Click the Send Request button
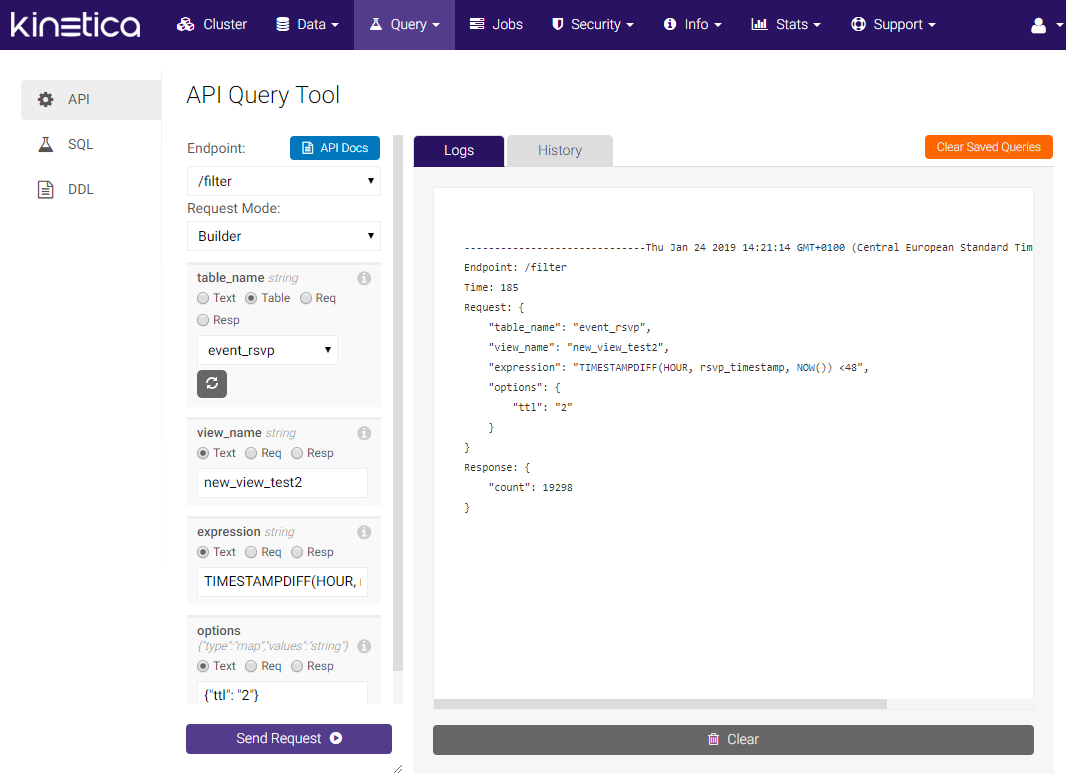 tap(289, 739)
